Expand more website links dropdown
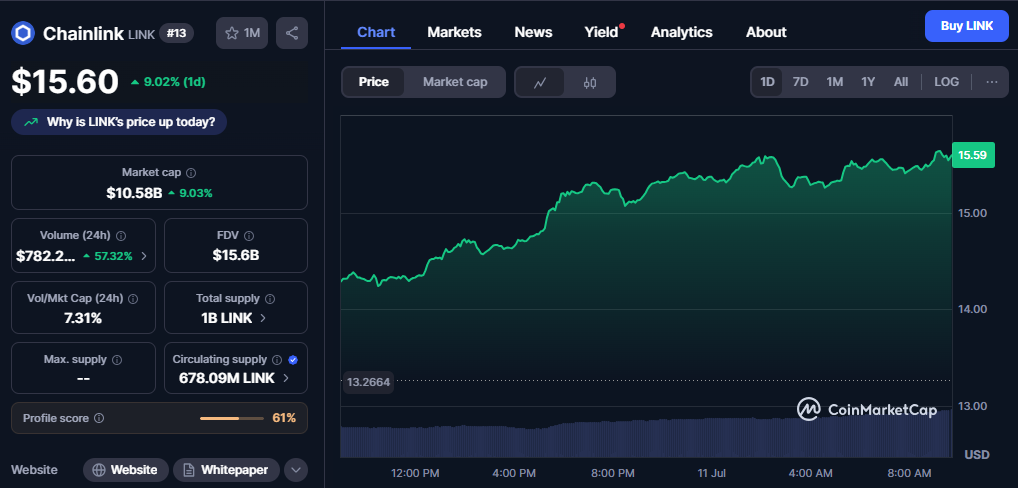The image size is (1018, 488). pos(295,470)
